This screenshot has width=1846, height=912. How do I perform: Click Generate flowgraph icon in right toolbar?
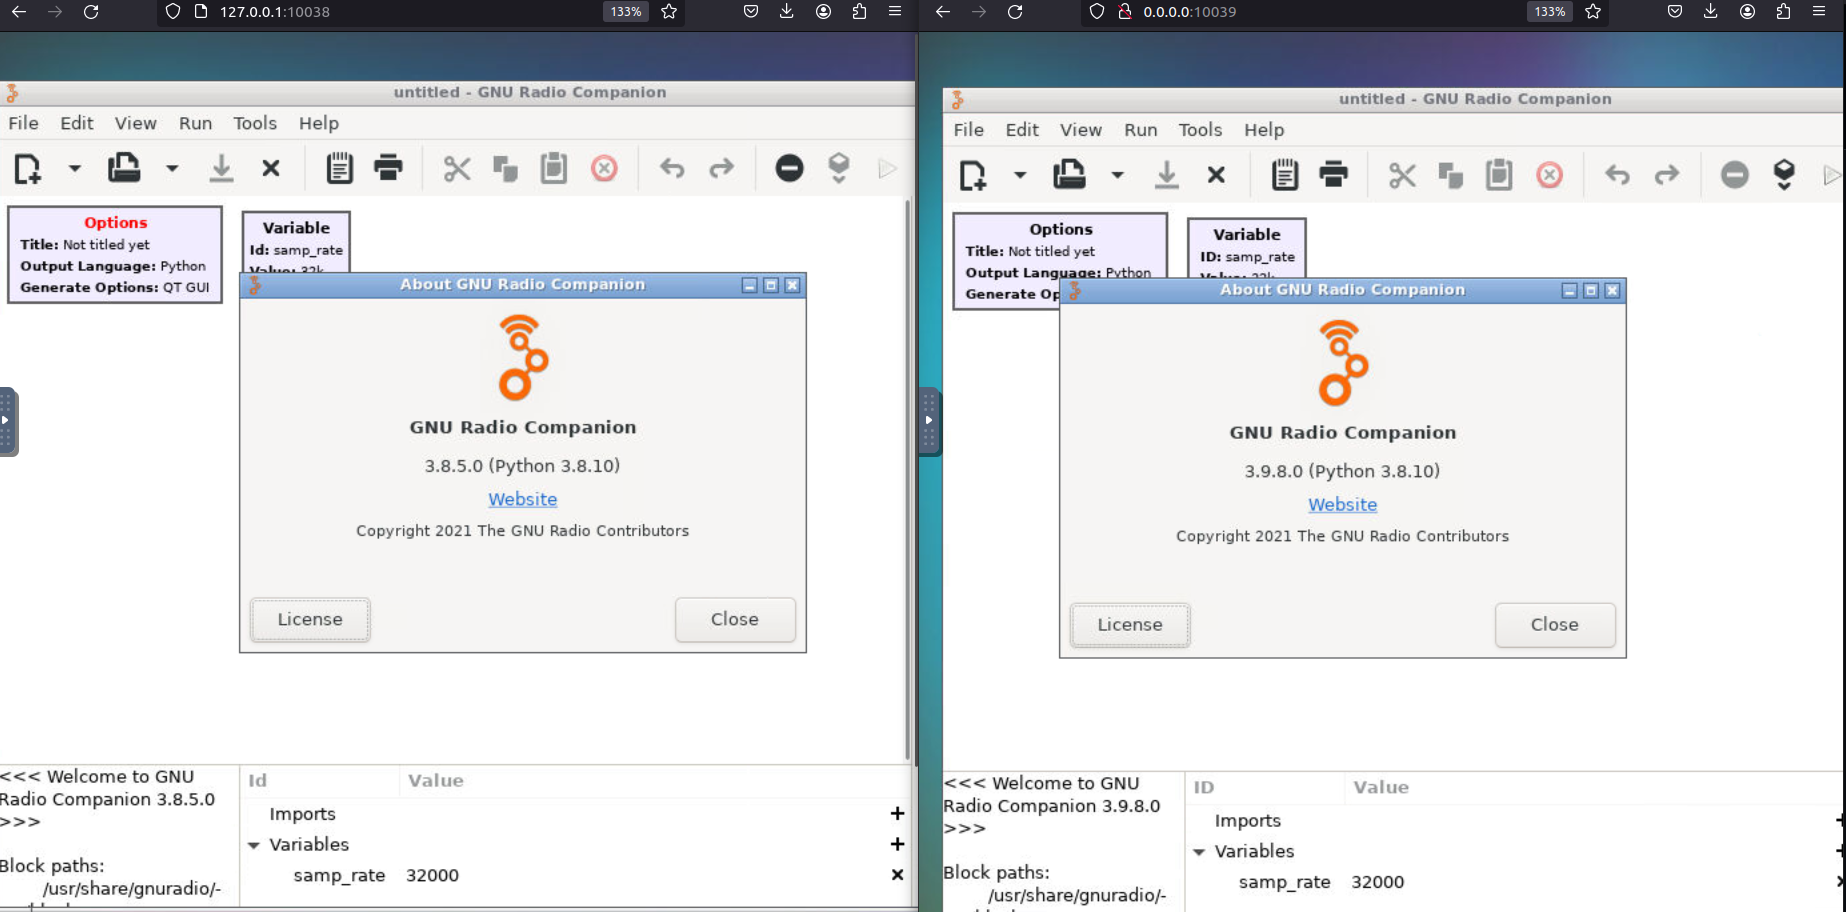(x=1784, y=175)
